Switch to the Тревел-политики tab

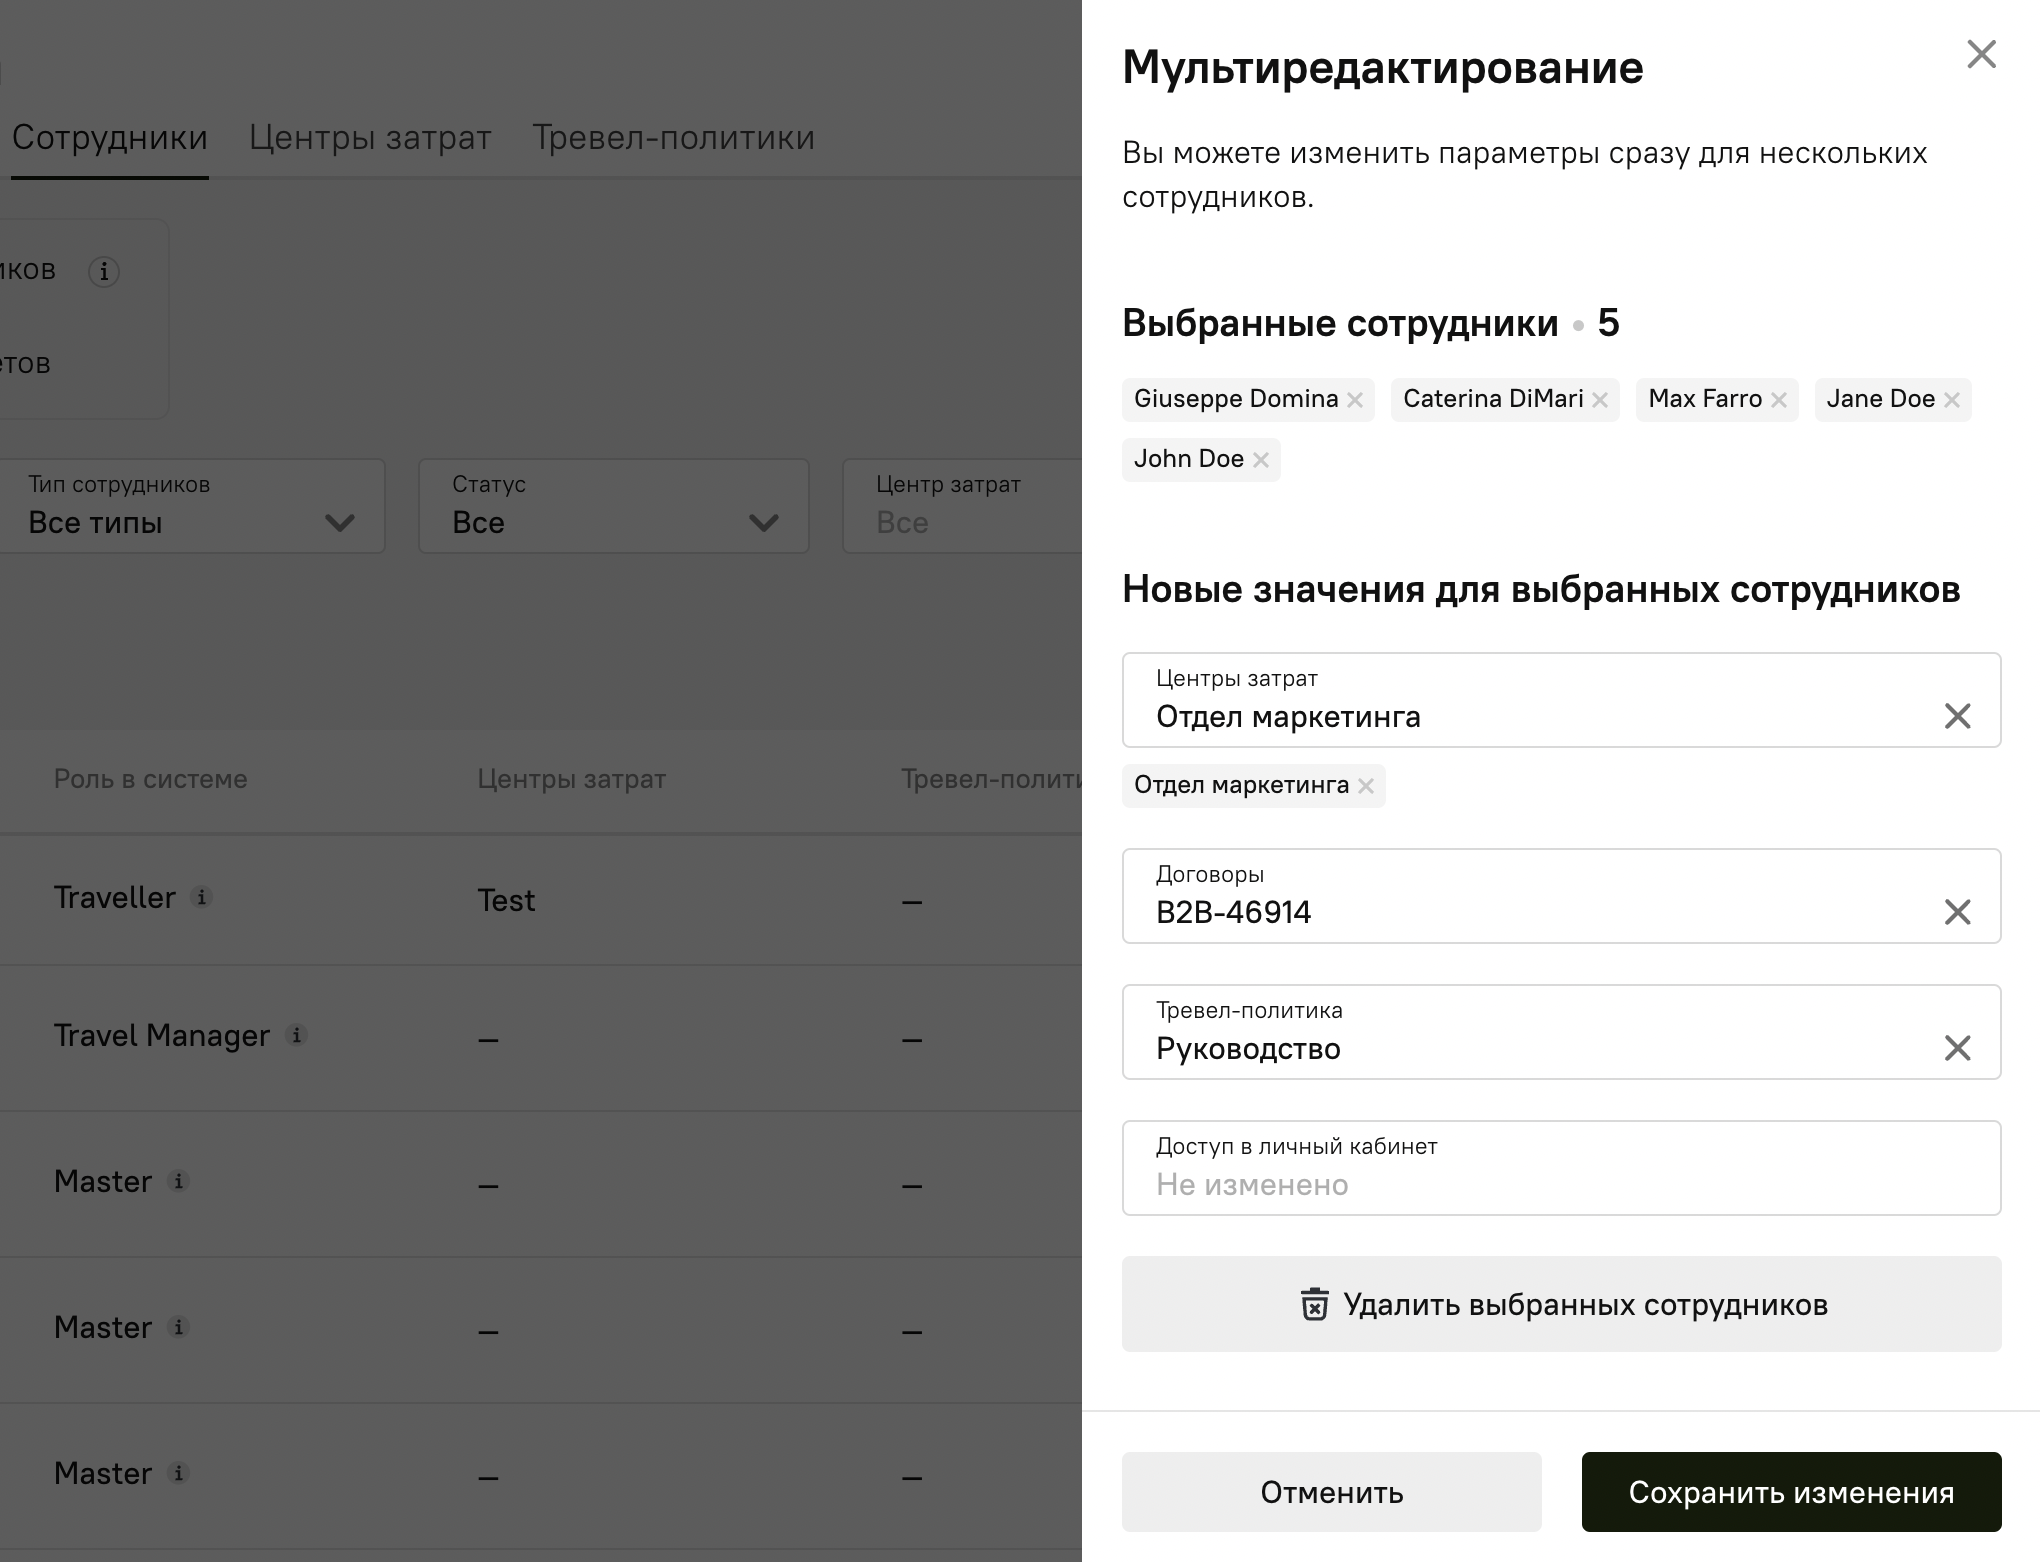point(673,137)
